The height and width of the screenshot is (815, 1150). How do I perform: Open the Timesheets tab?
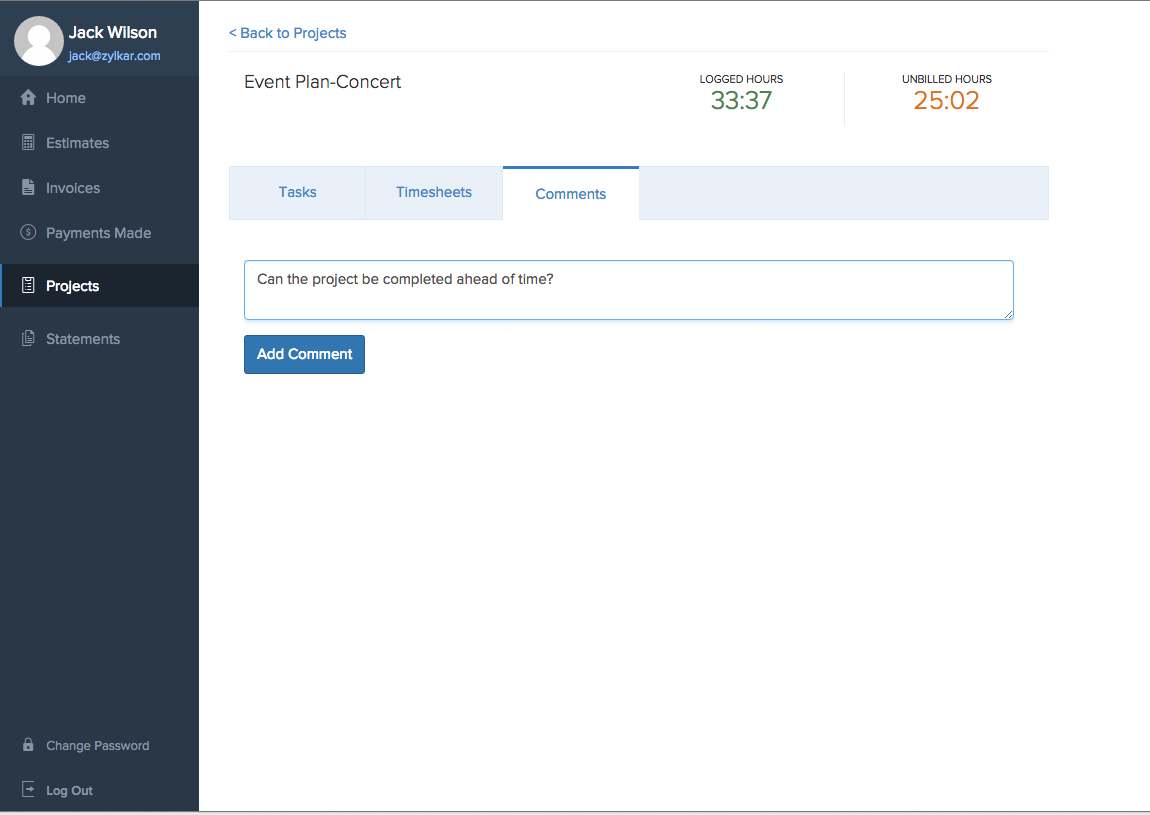point(434,192)
